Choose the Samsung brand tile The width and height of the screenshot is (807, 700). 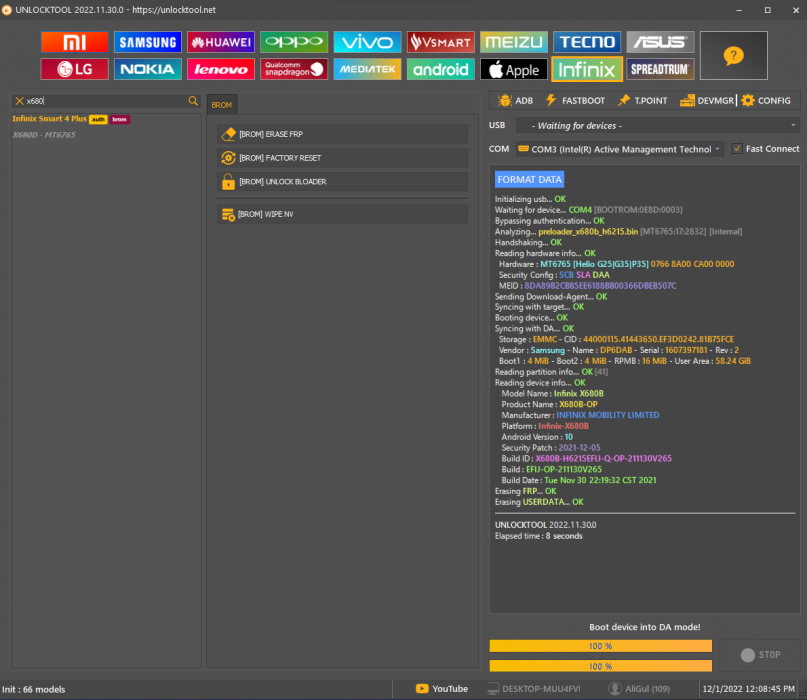[148, 42]
